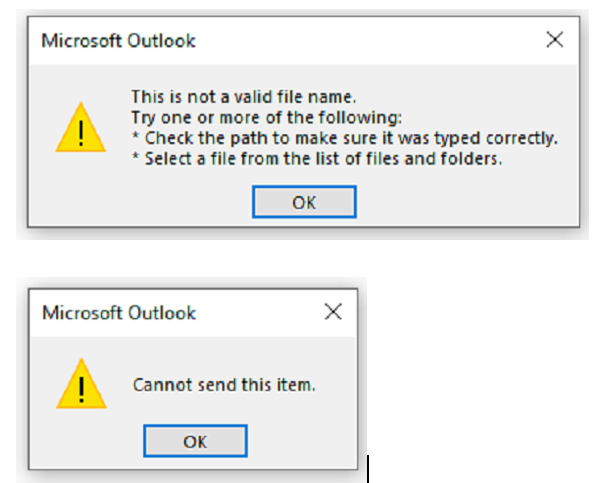Click the Microsoft Outlook title of the Cannot send dialog
Screen dimensions: 602x483
pos(118,313)
